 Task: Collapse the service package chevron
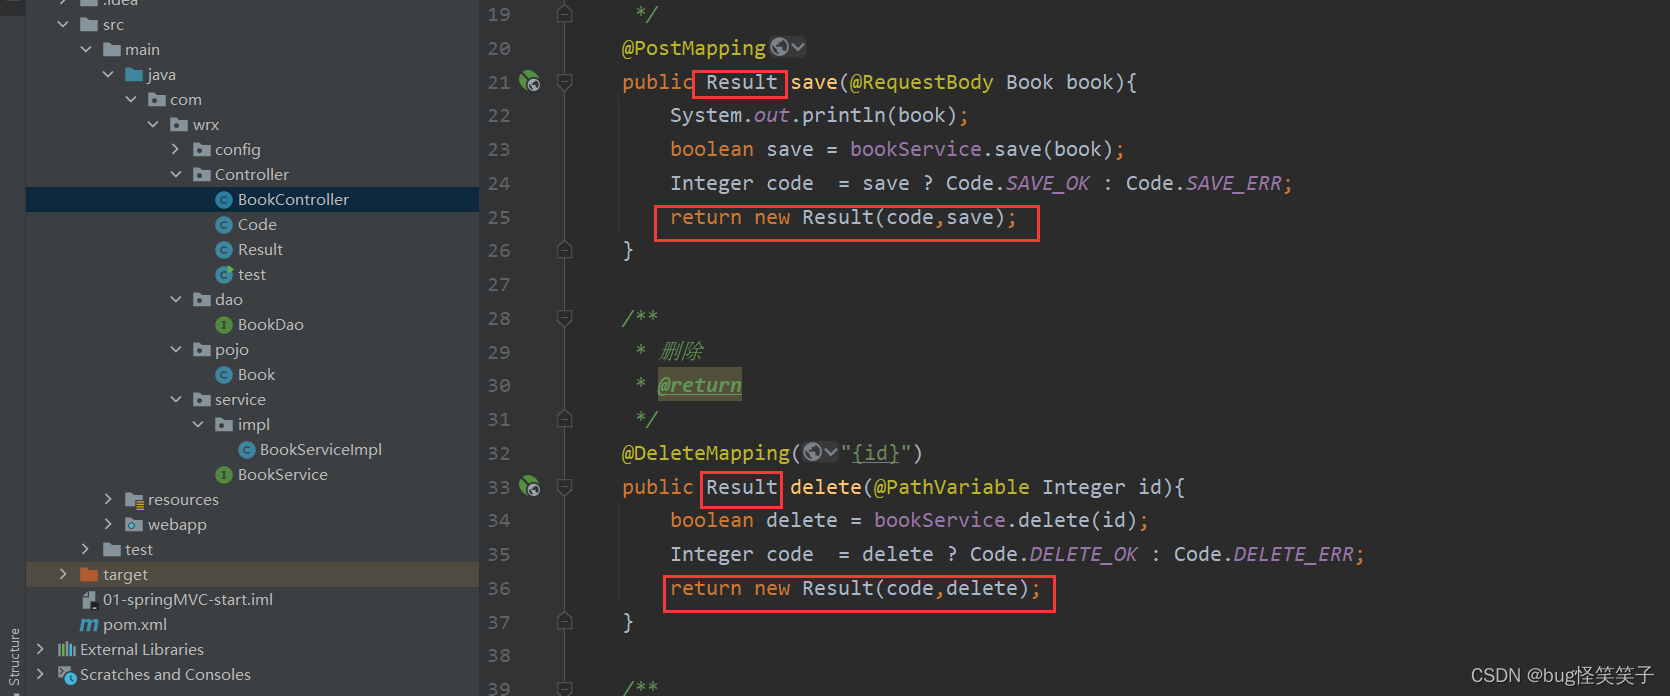tap(176, 399)
